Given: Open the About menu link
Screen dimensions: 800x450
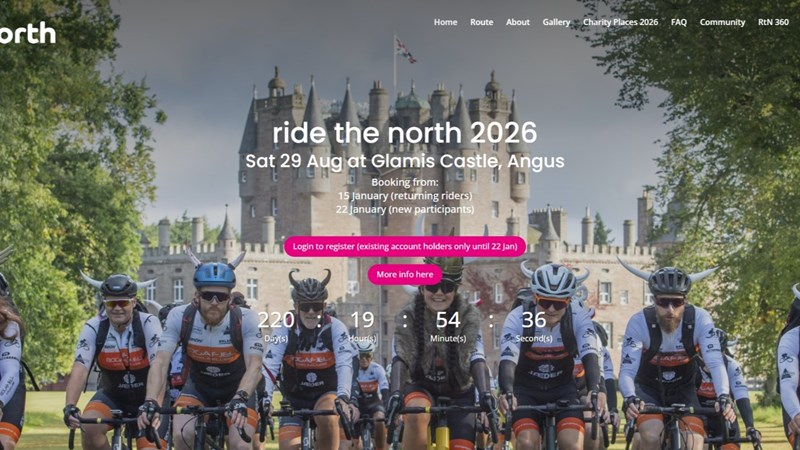Looking at the screenshot, I should [x=518, y=22].
